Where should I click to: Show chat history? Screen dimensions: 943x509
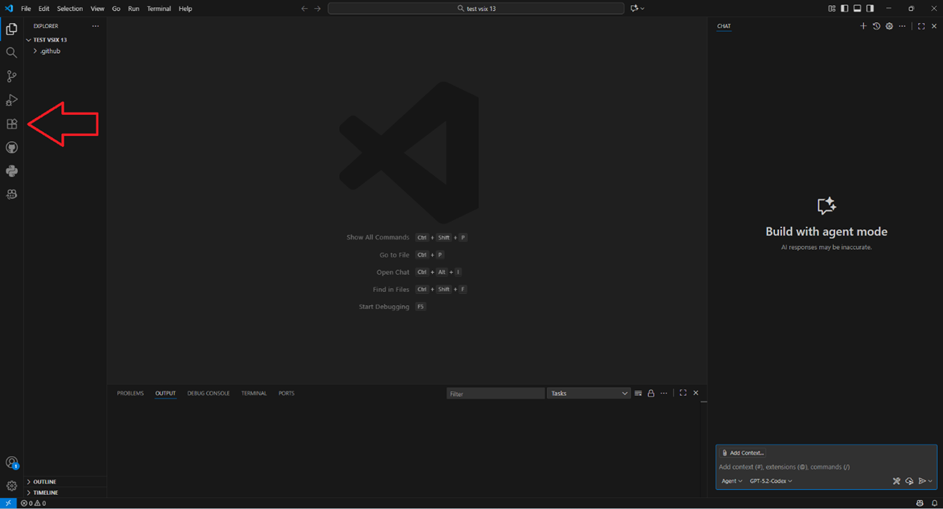point(876,26)
